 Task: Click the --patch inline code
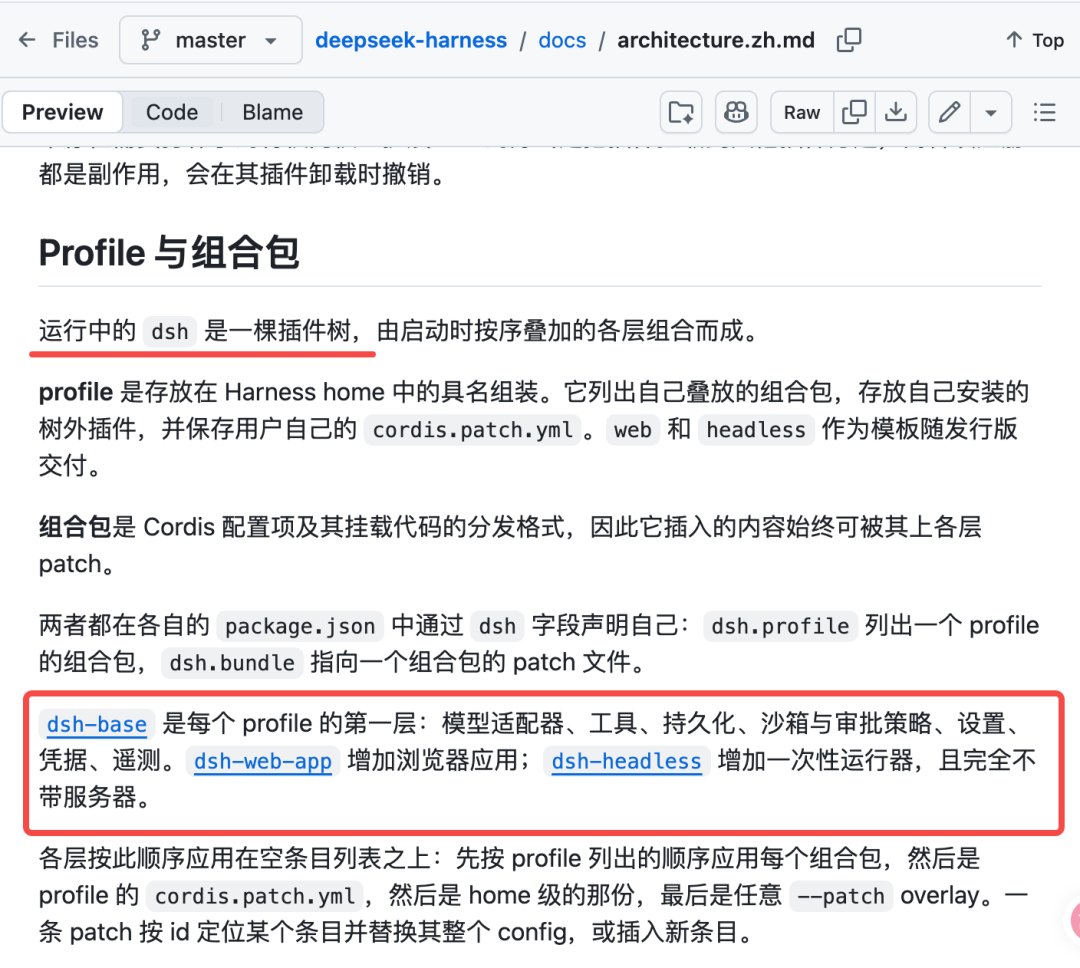(x=840, y=896)
